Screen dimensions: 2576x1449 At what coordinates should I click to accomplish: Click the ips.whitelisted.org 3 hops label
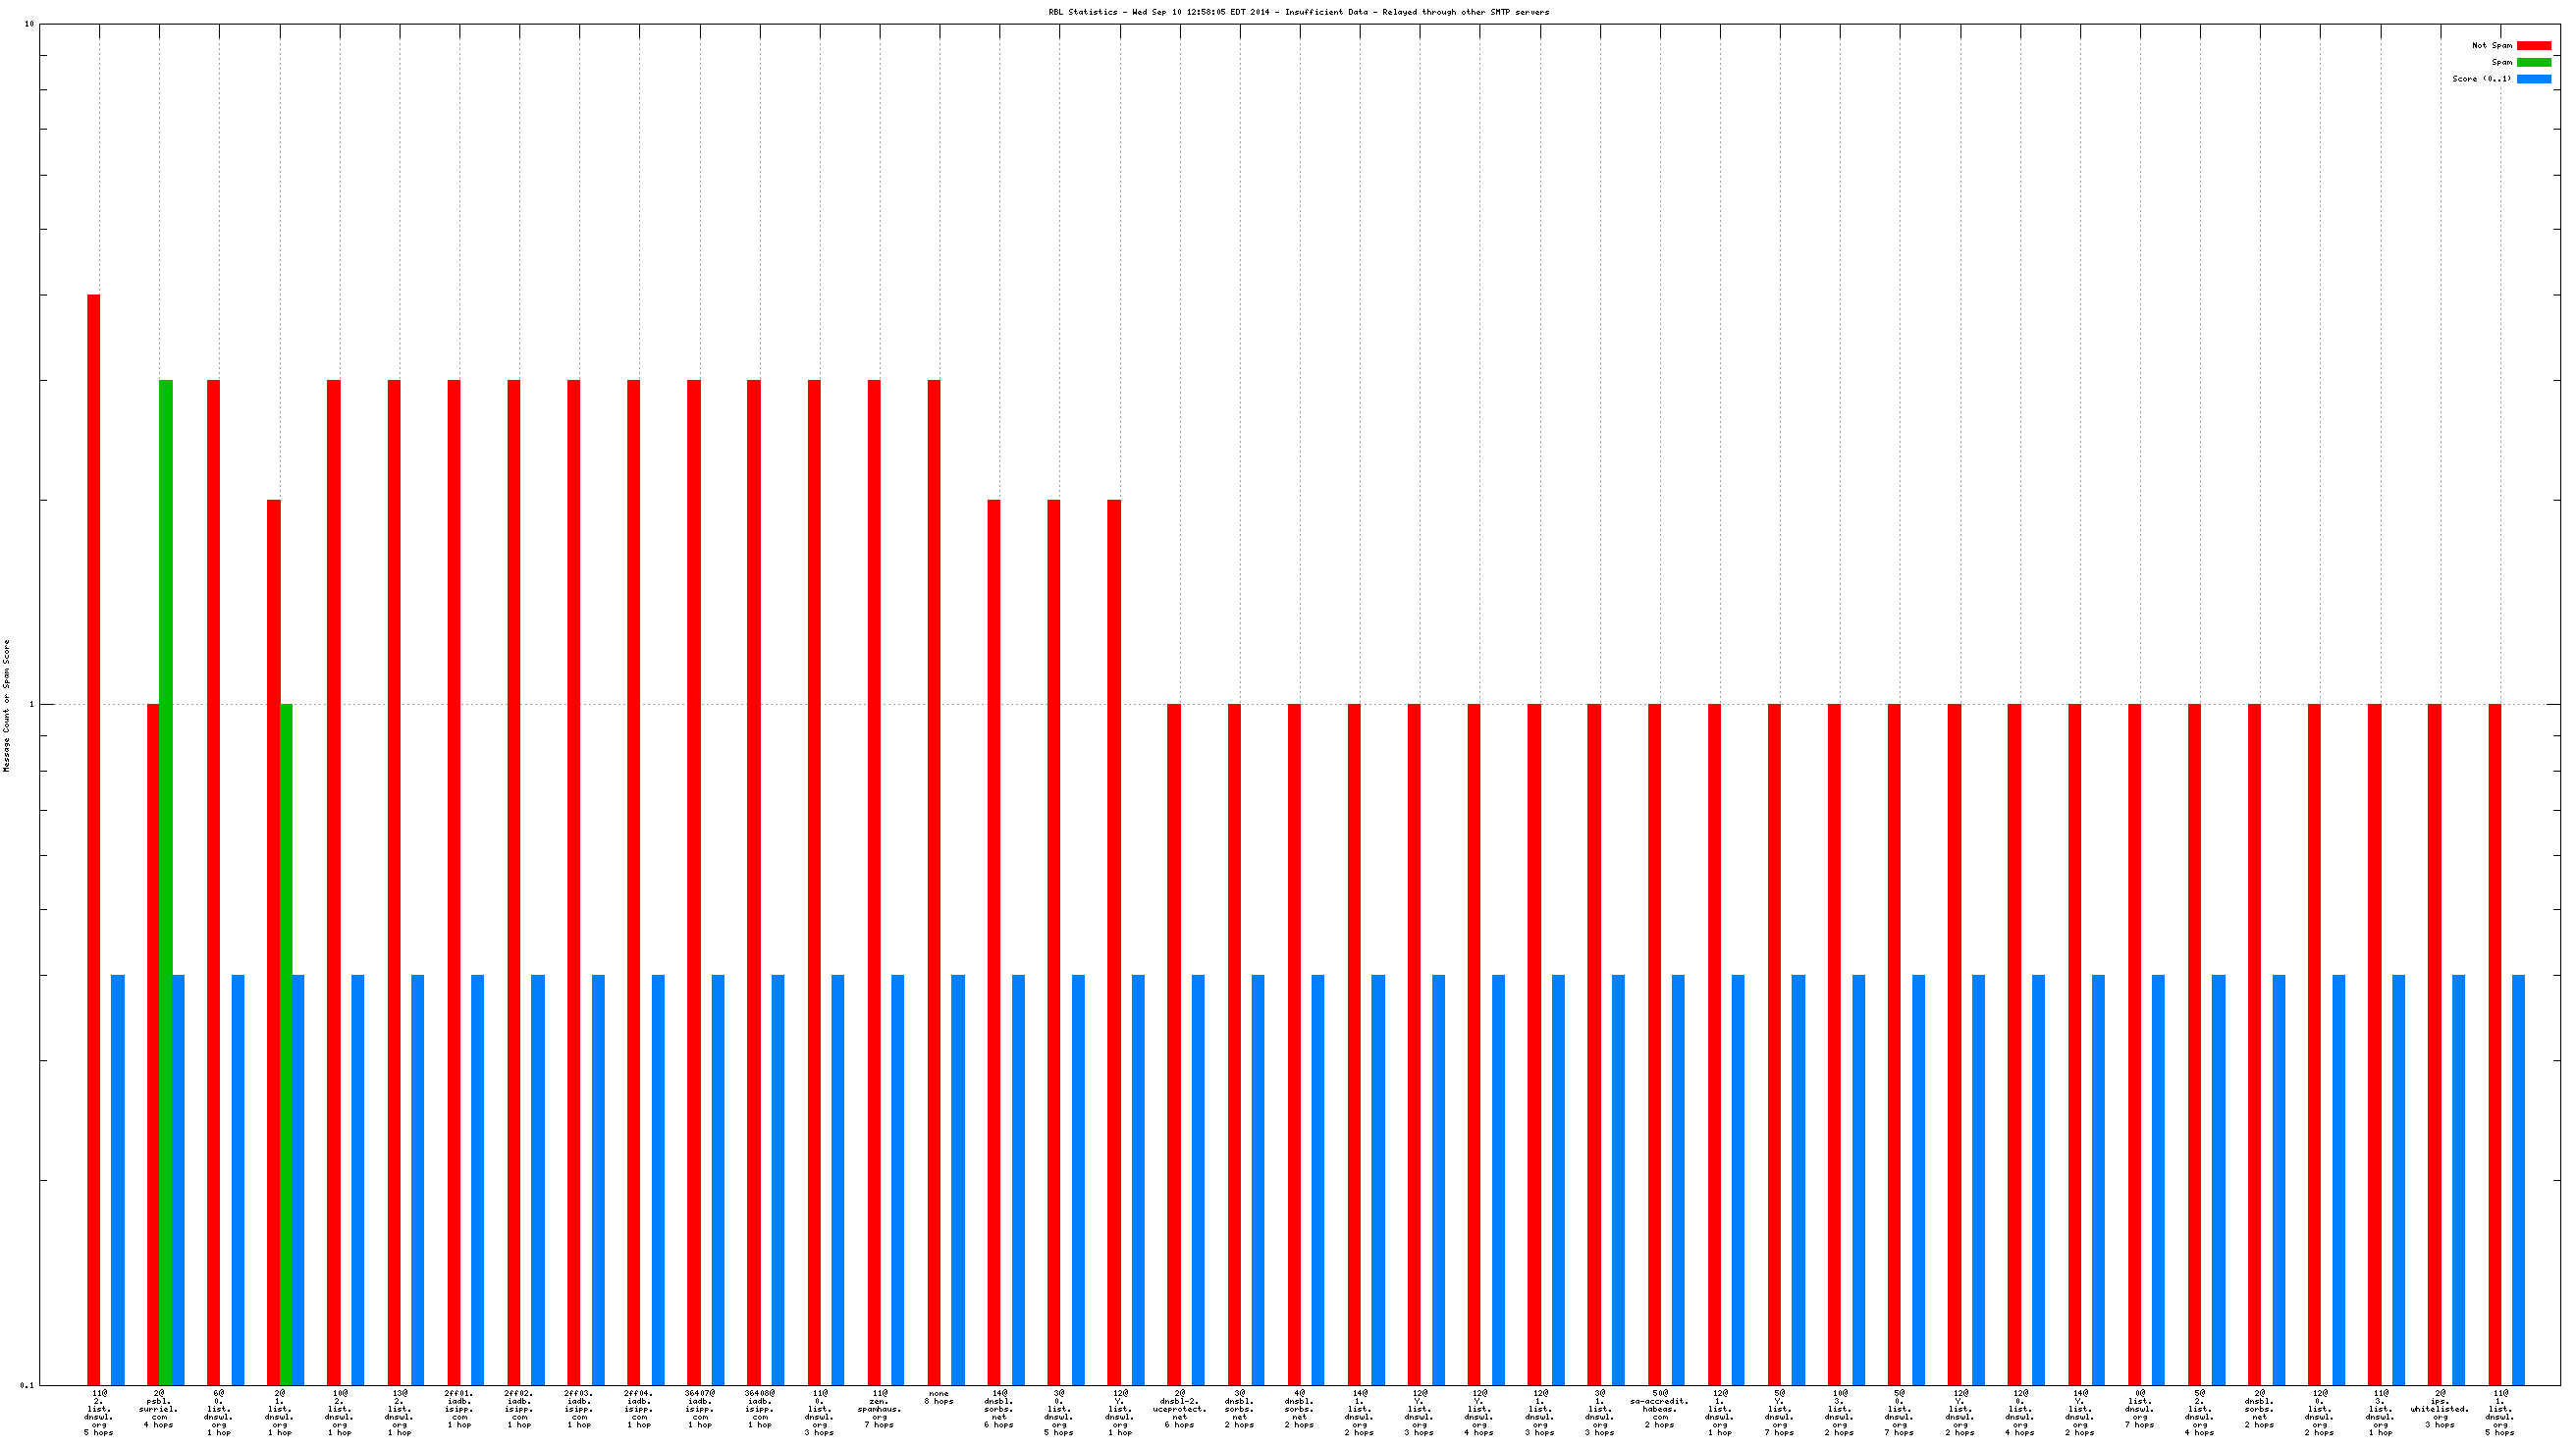pyautogui.click(x=2439, y=1409)
